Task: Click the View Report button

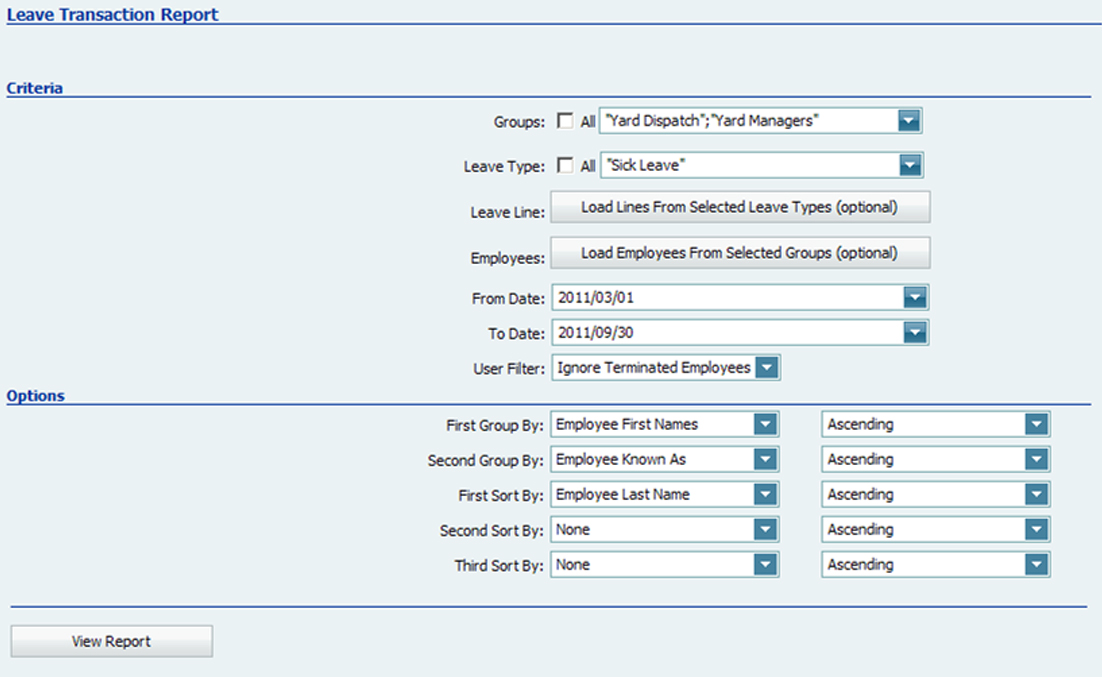Action: tap(110, 640)
